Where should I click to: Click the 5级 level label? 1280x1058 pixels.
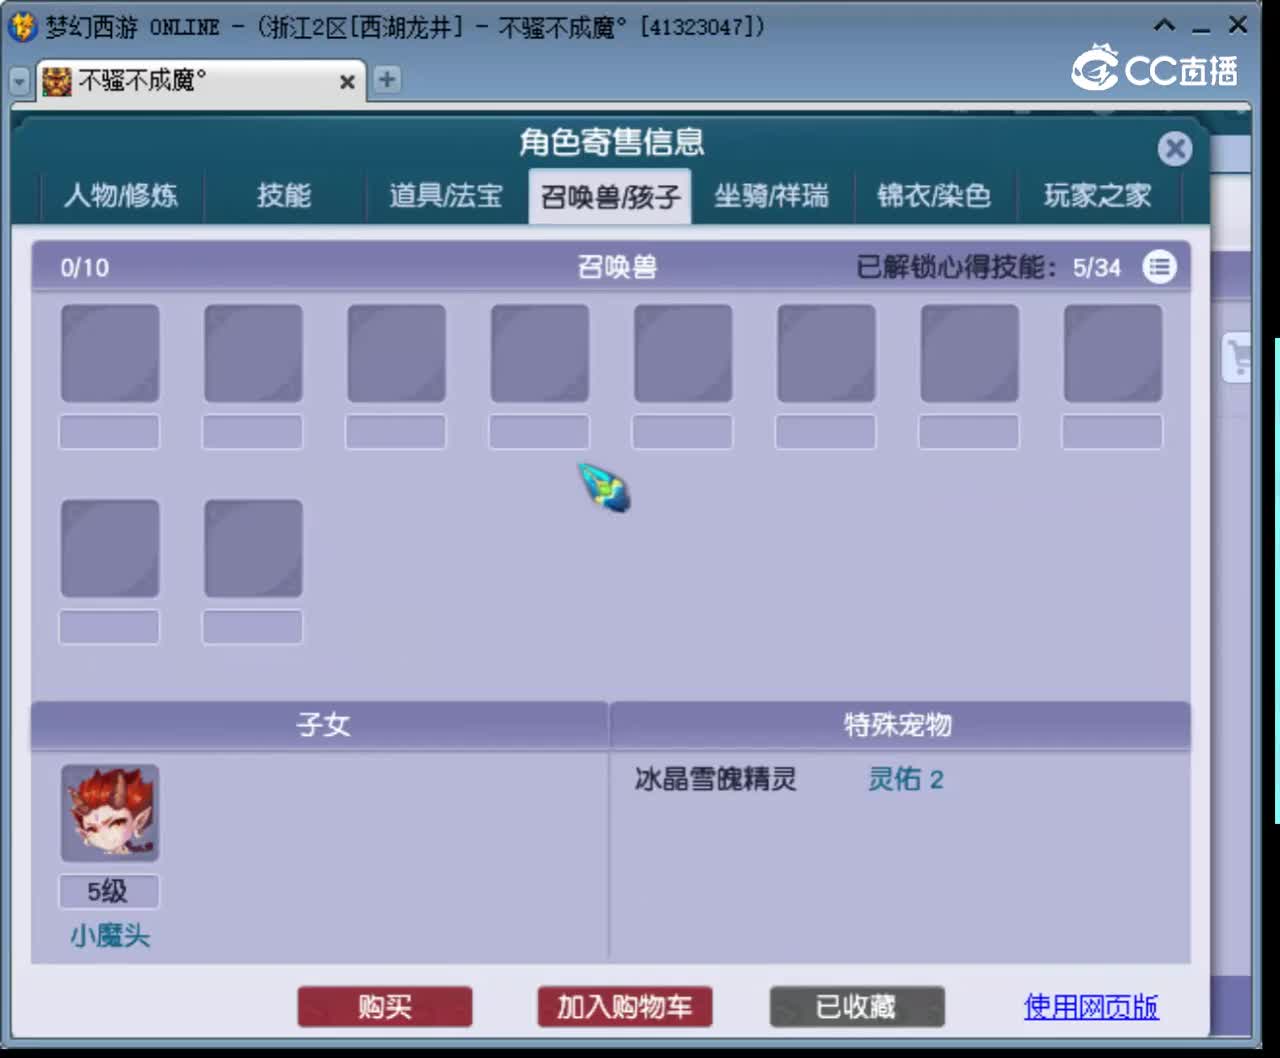coord(109,891)
